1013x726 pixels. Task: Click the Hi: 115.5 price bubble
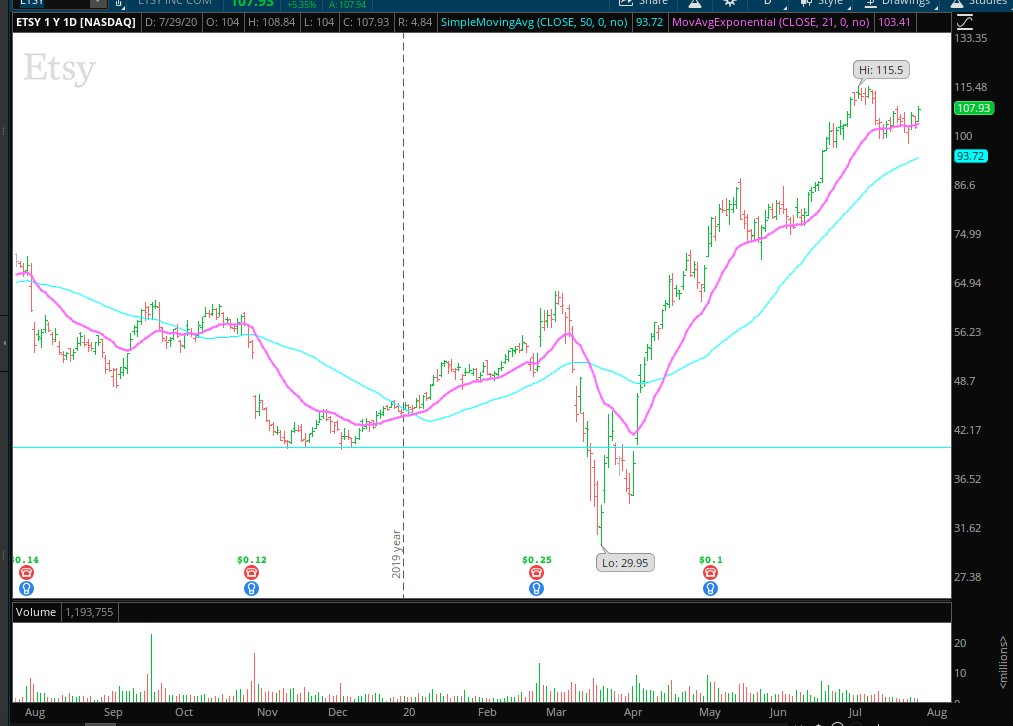tap(881, 70)
